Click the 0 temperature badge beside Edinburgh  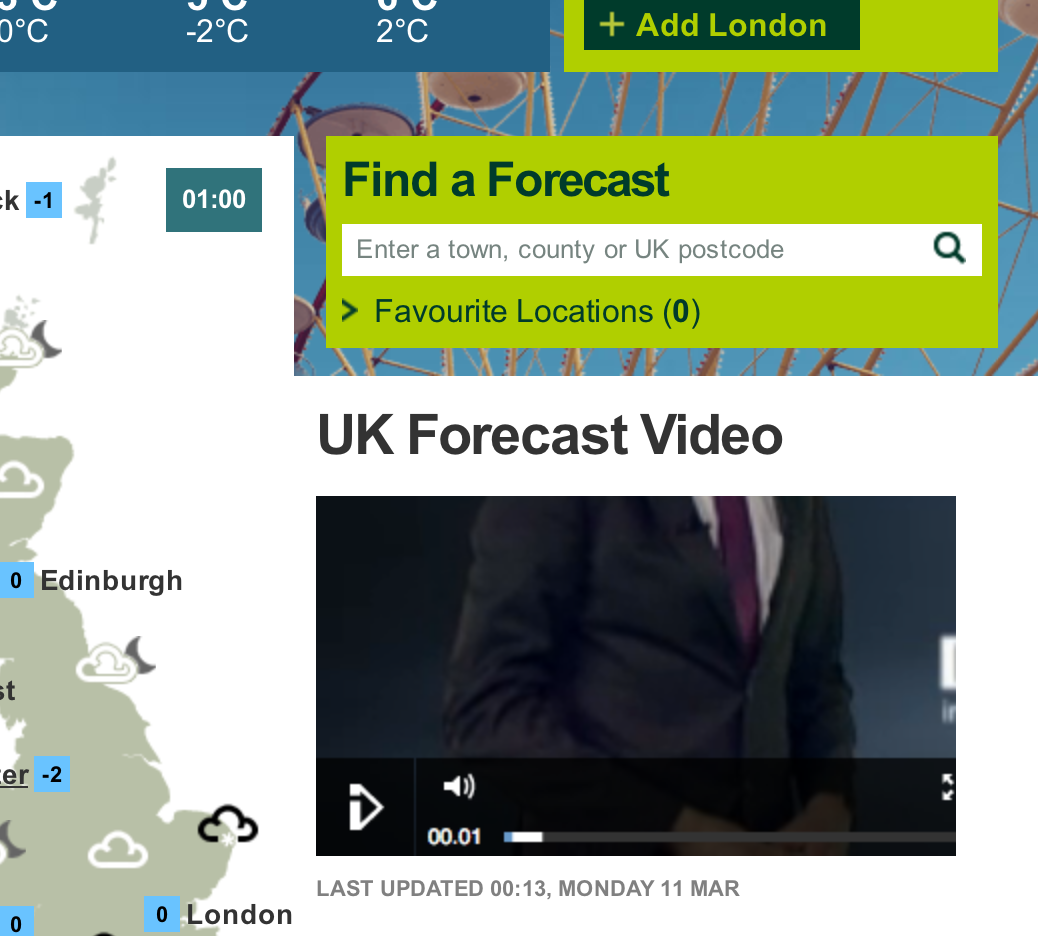(16, 581)
